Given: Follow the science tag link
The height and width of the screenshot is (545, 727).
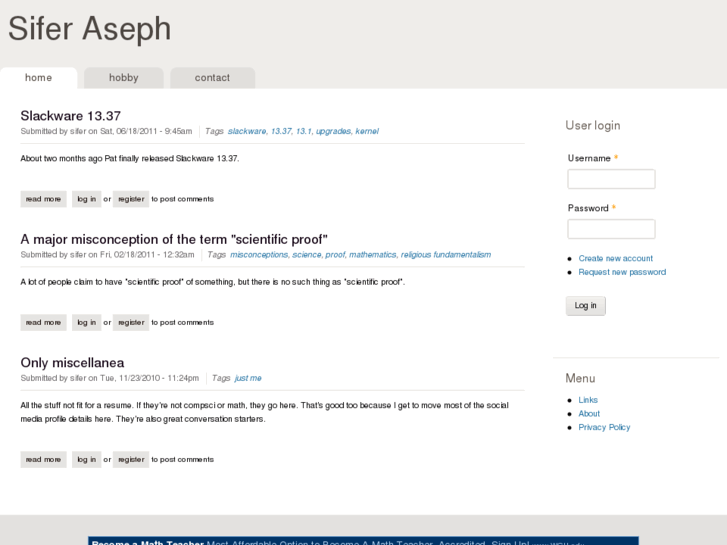Looking at the screenshot, I should click(306, 255).
